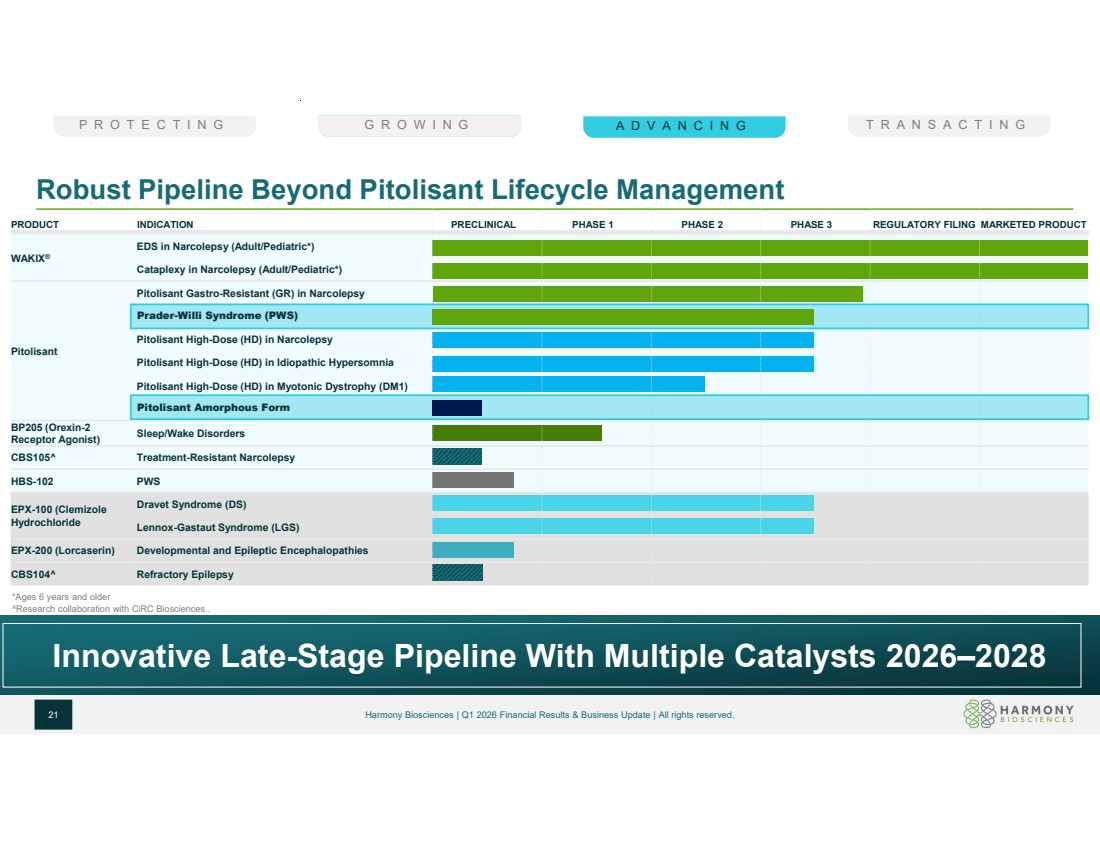The image size is (1100, 849).
Task: Click the page number 21 box
Action: (x=53, y=715)
